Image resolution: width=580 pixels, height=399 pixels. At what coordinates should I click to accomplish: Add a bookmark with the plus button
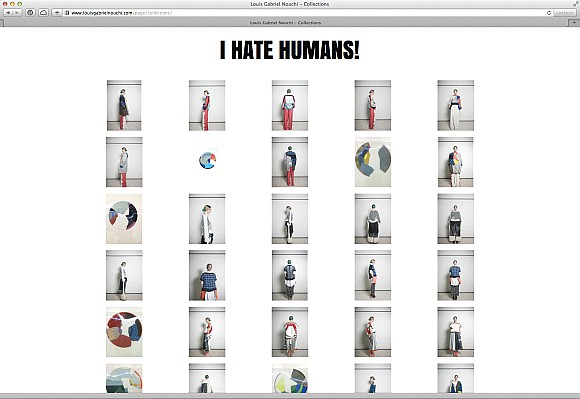click(x=57, y=13)
